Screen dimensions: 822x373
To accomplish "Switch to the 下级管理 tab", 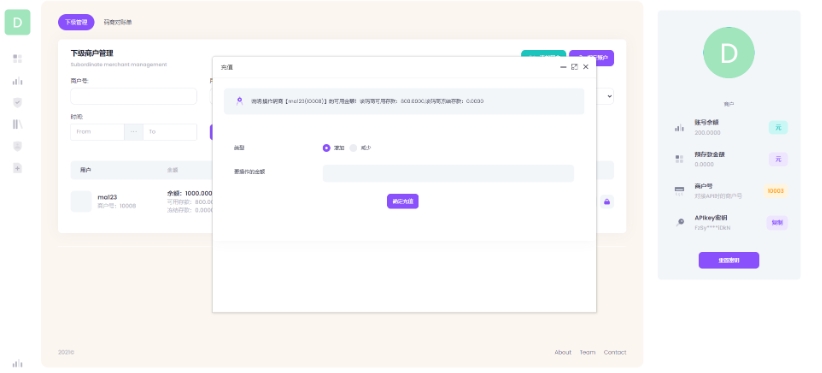I will pos(76,22).
